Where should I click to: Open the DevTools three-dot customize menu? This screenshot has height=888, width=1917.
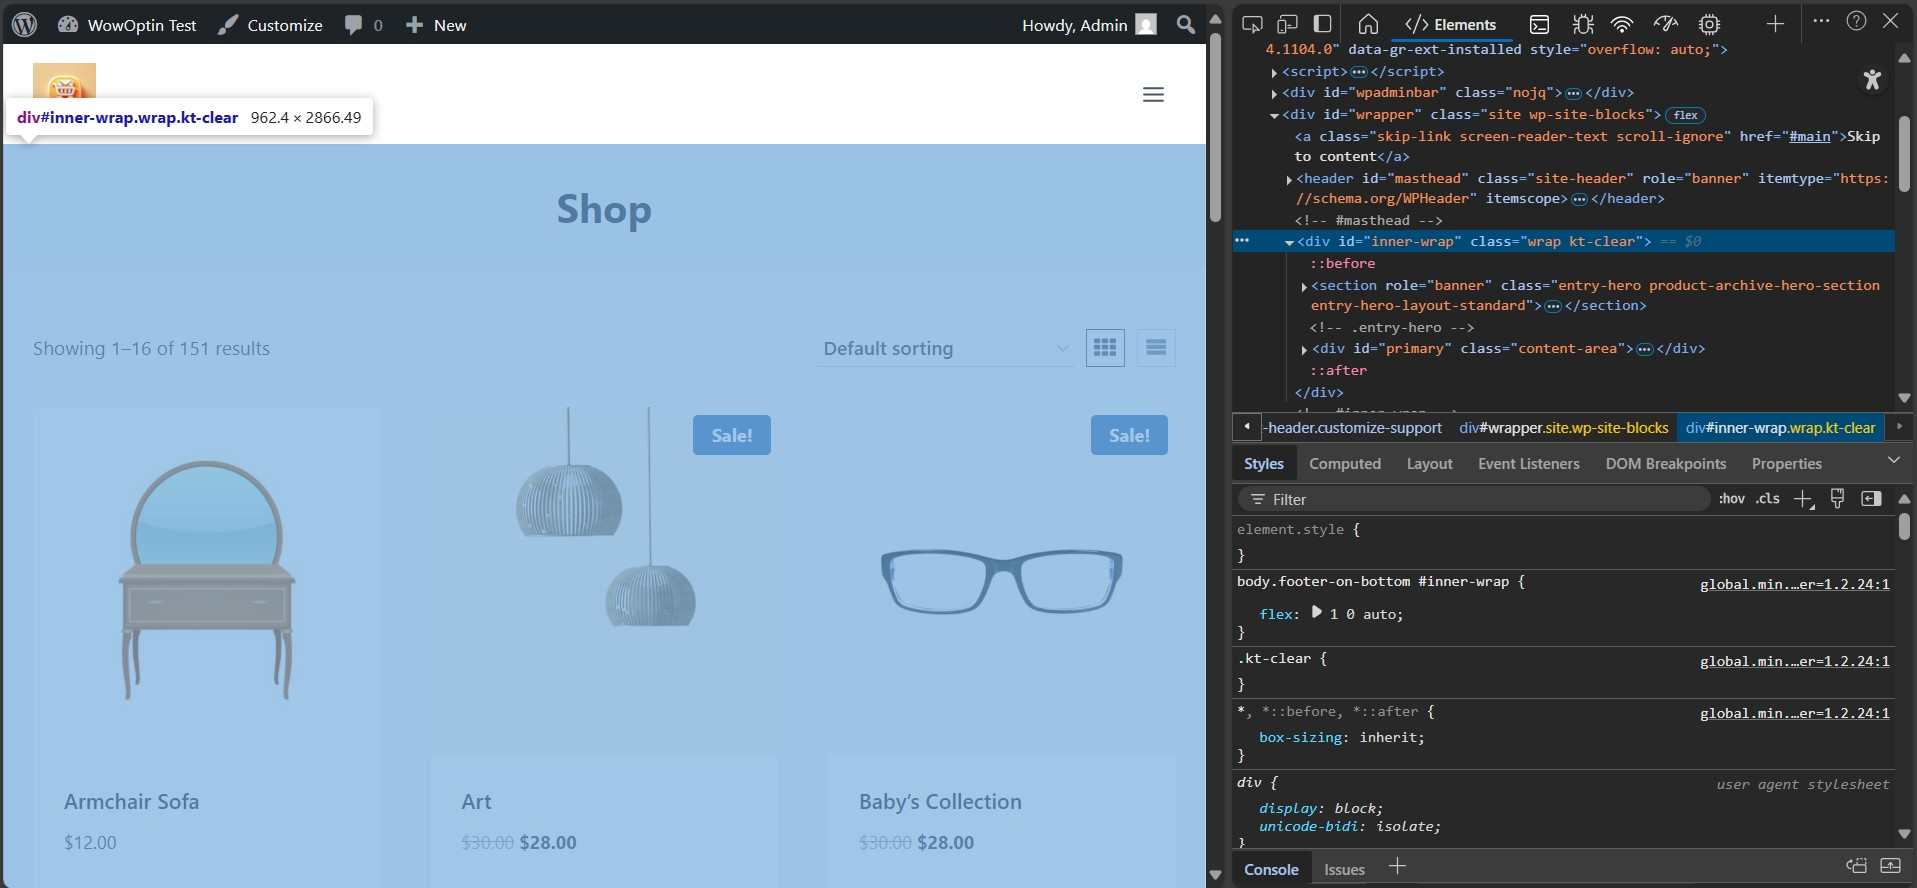(1821, 21)
